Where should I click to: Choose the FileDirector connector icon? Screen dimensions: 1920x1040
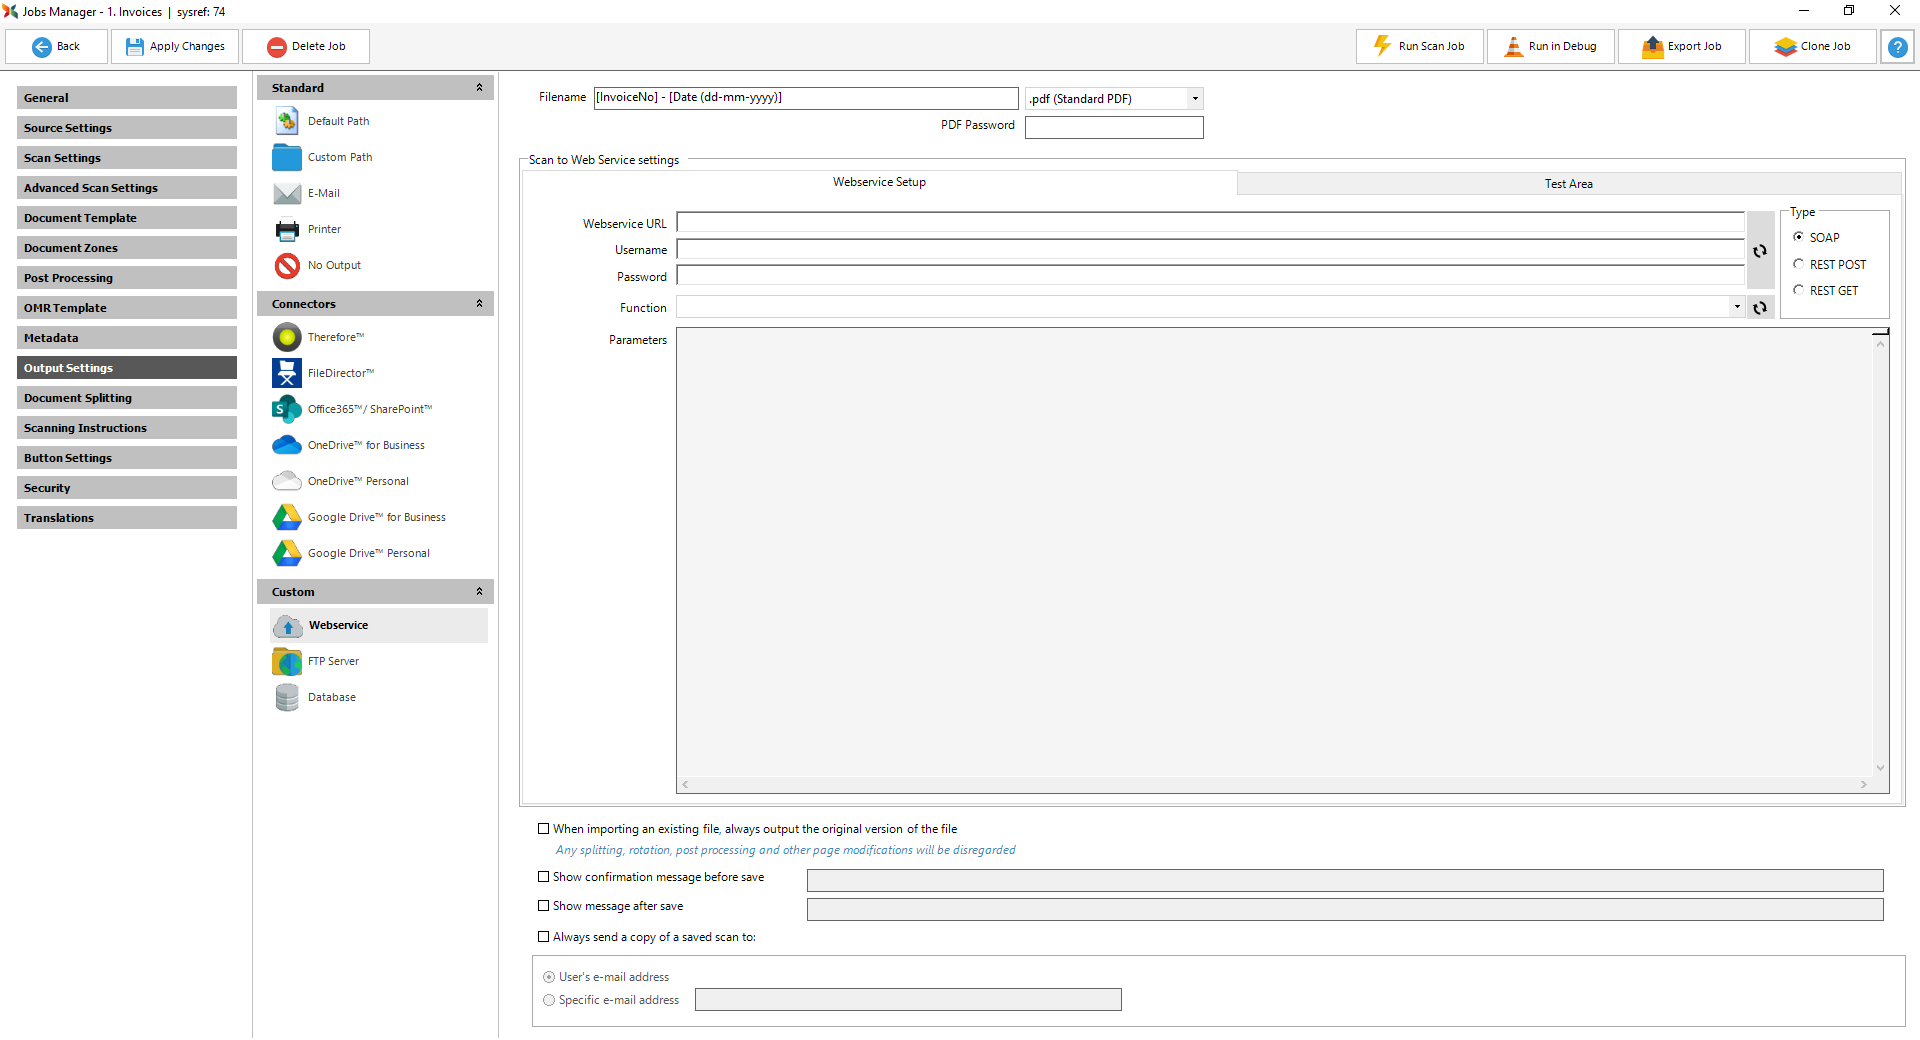(287, 373)
